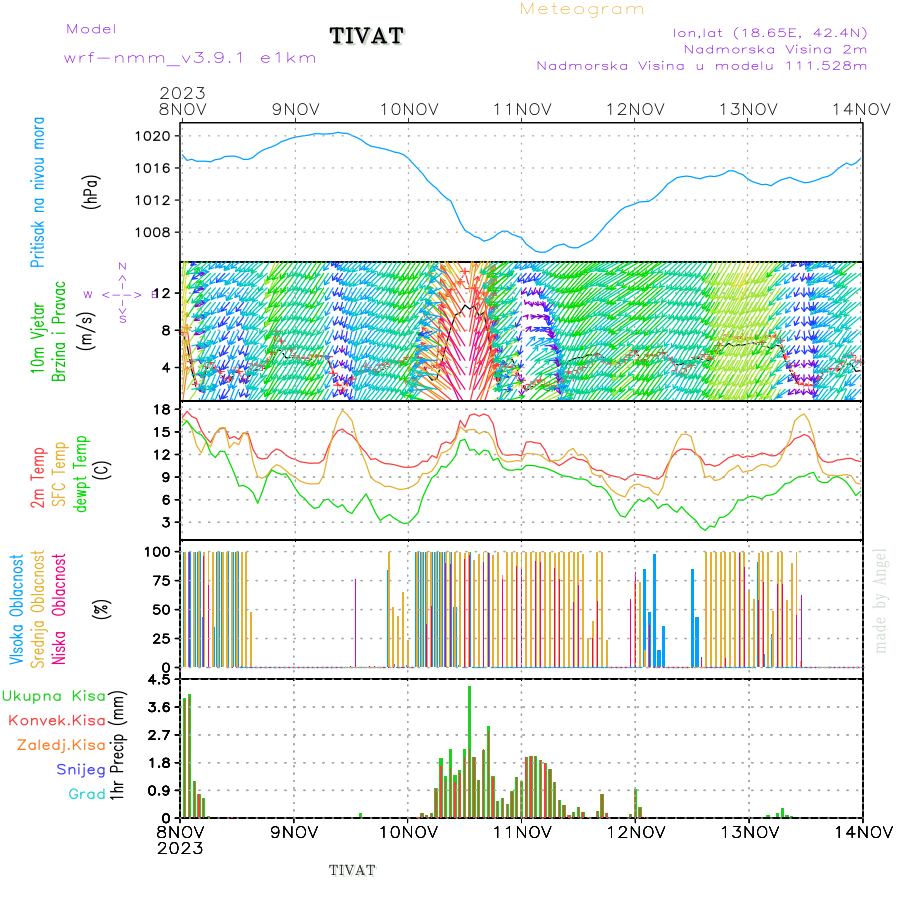Select the 1hr Precip (mm) axis title

117,746
